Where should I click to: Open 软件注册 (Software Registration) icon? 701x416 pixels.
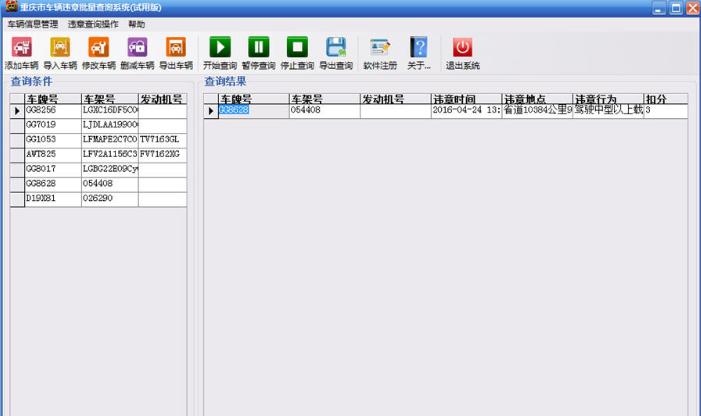coord(380,47)
